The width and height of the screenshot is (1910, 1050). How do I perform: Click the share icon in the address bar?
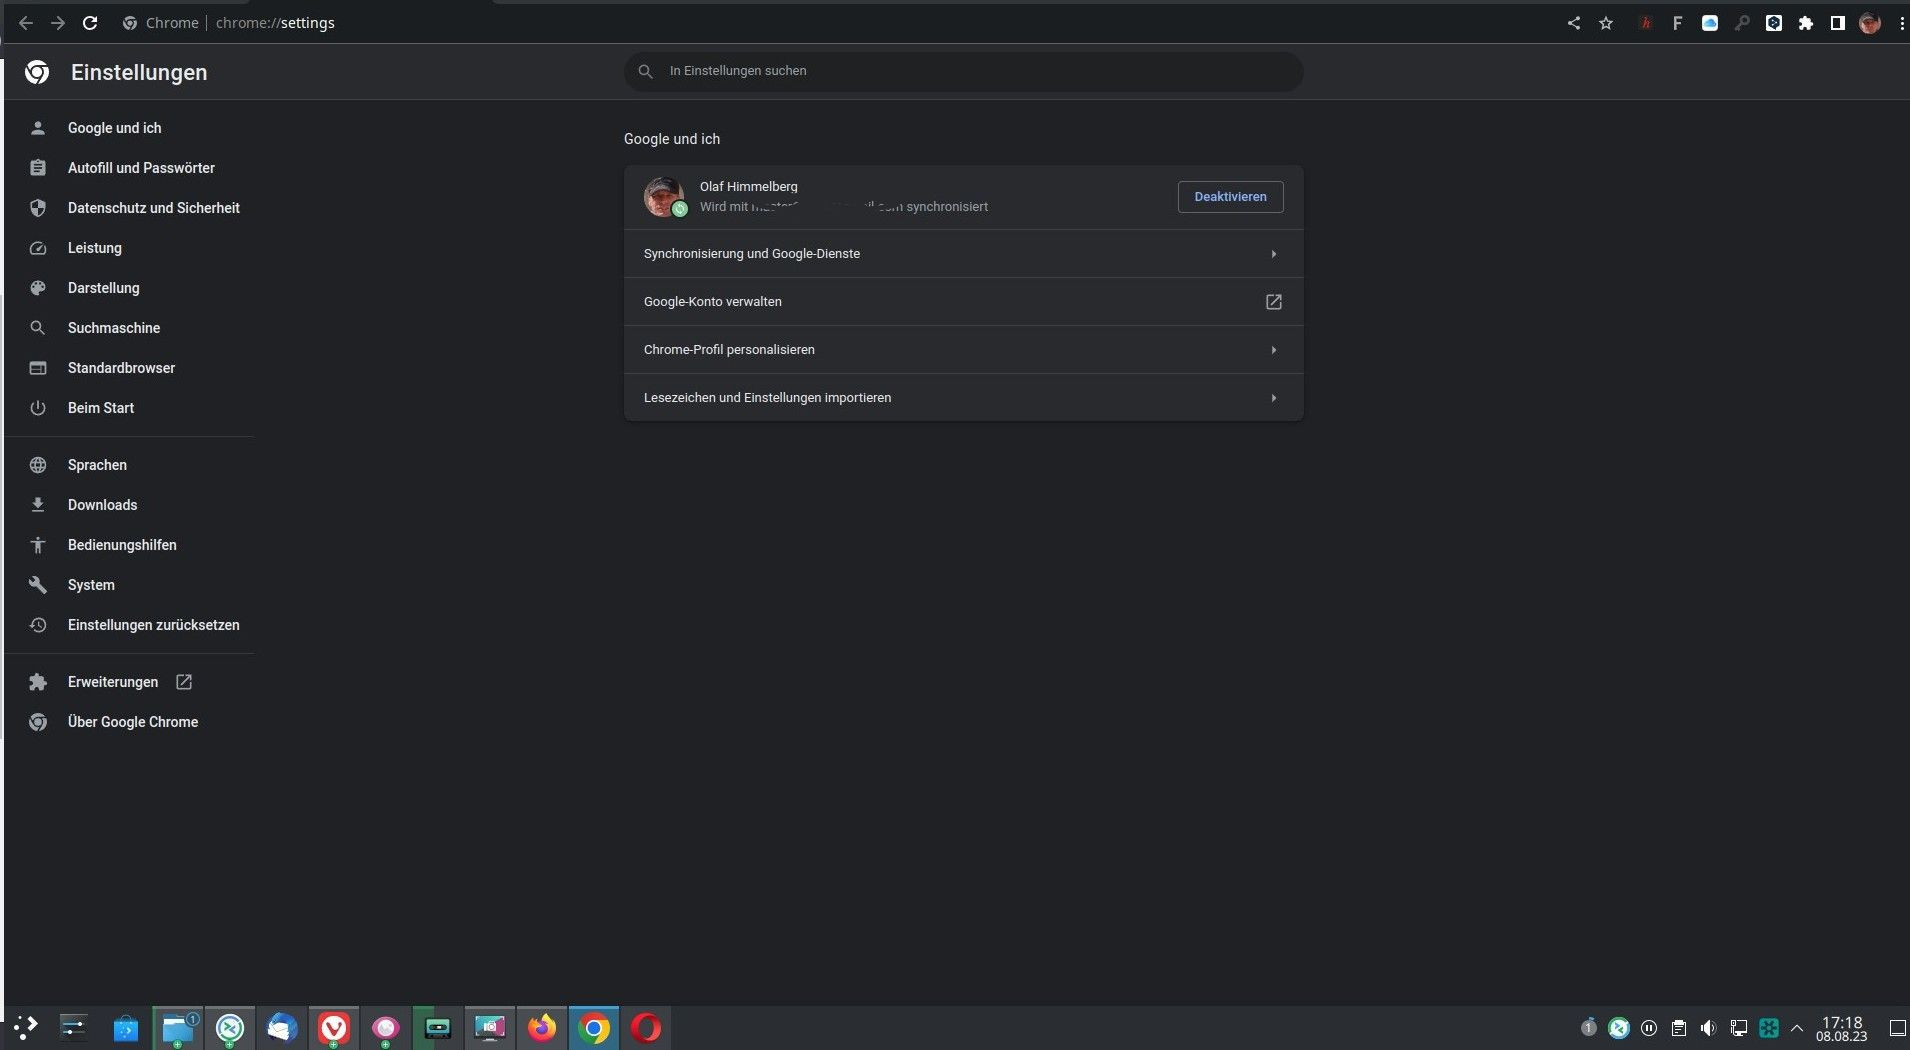pos(1574,23)
